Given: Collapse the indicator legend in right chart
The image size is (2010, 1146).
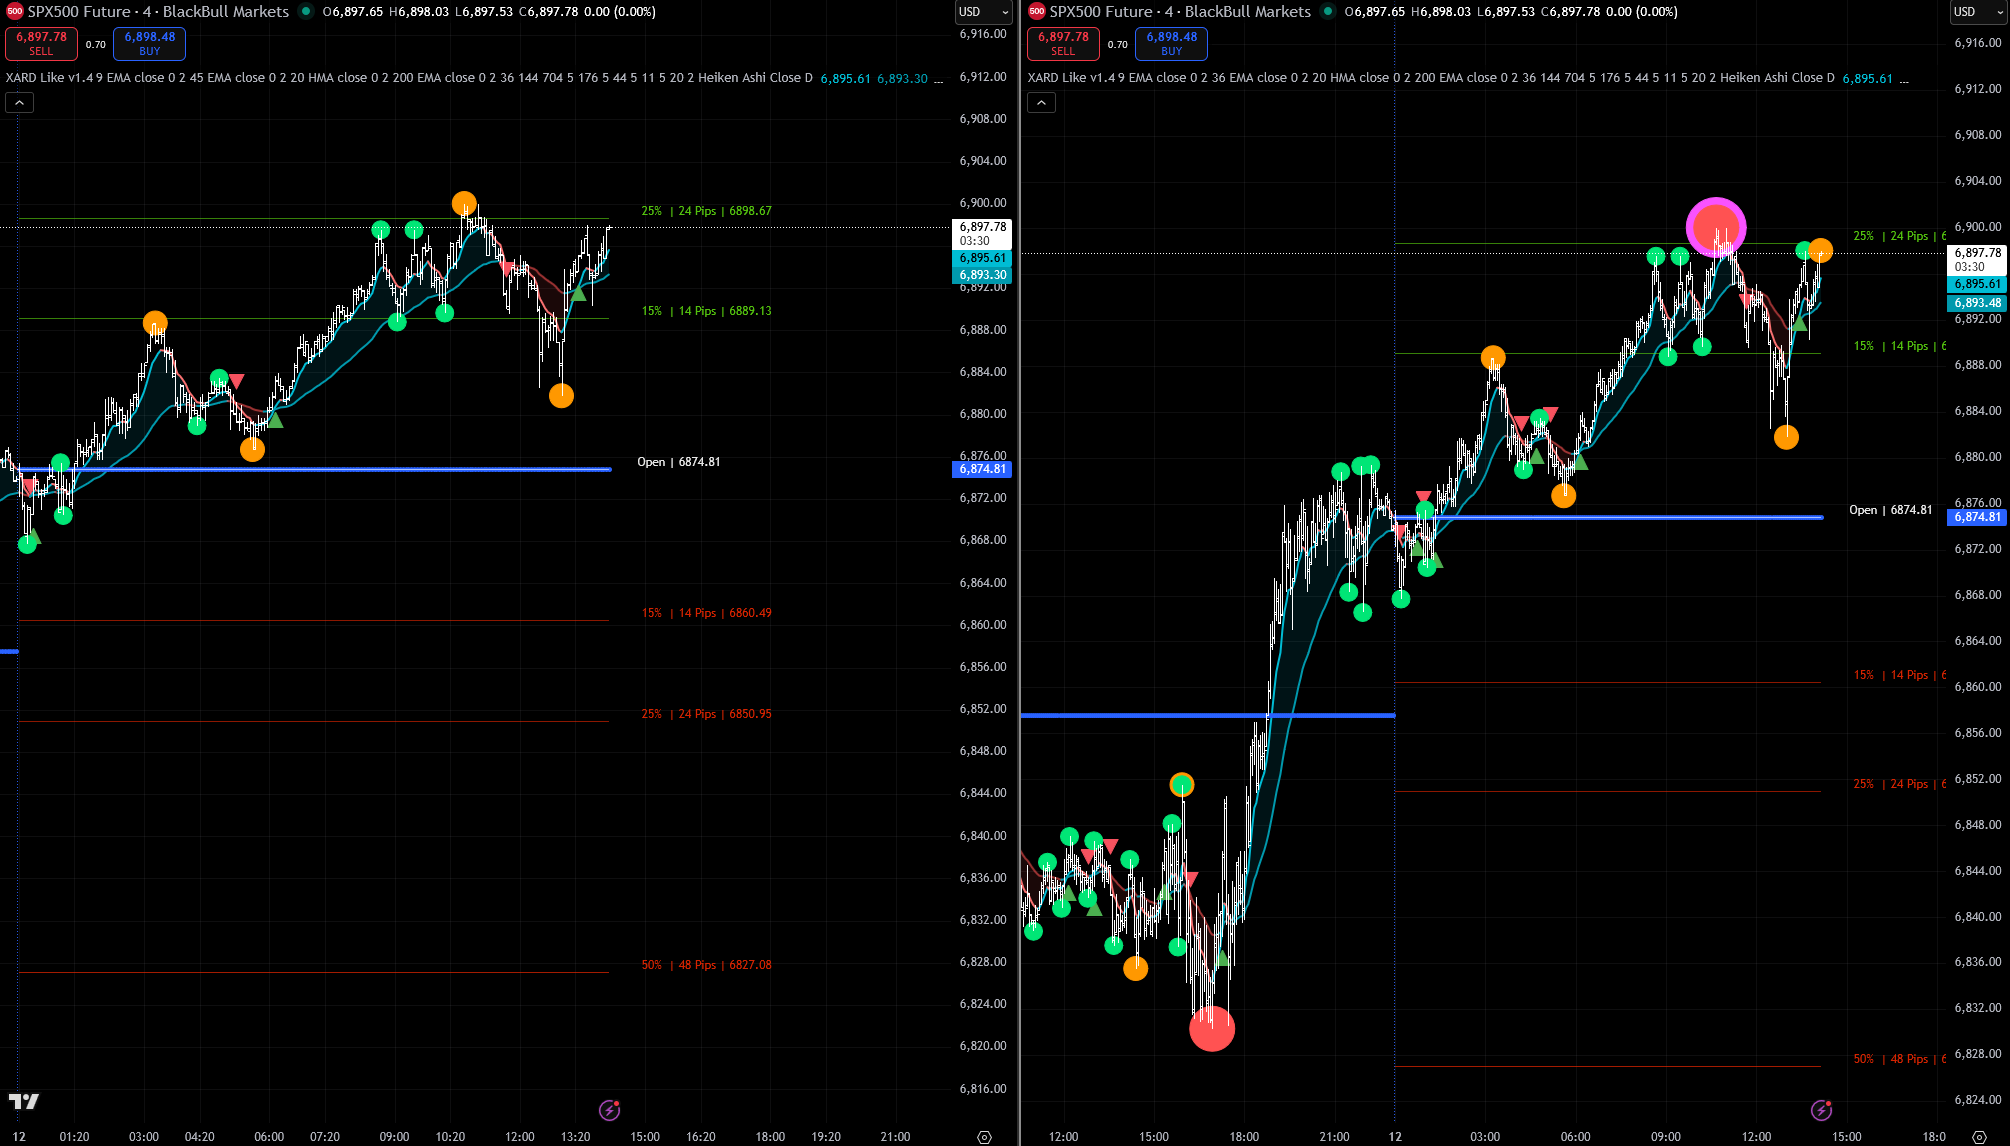Looking at the screenshot, I should point(1041,102).
